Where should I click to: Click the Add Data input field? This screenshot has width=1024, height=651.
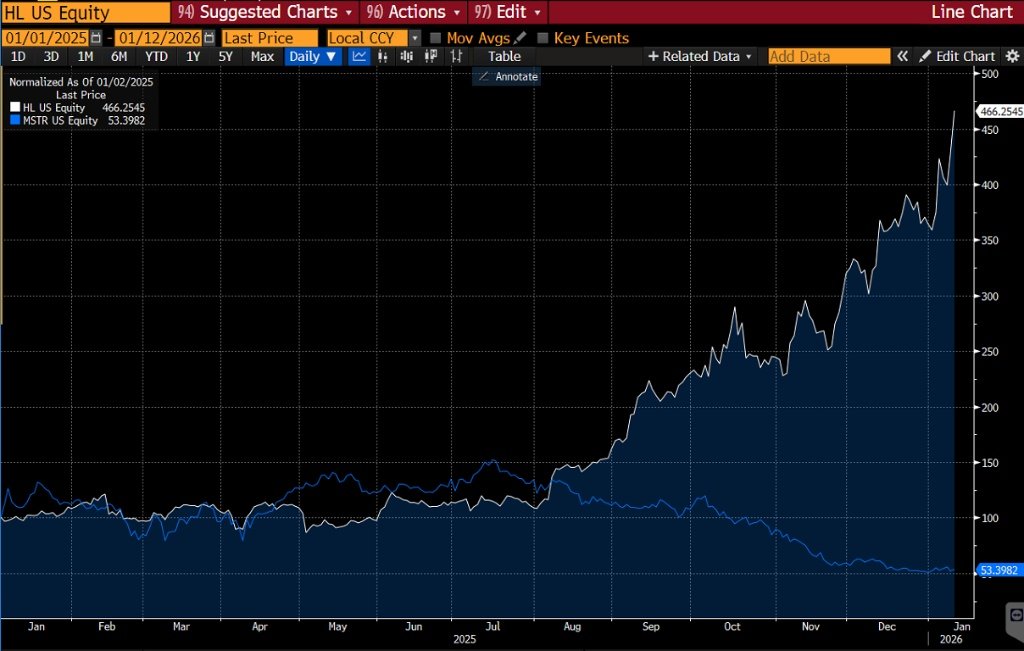click(x=829, y=56)
